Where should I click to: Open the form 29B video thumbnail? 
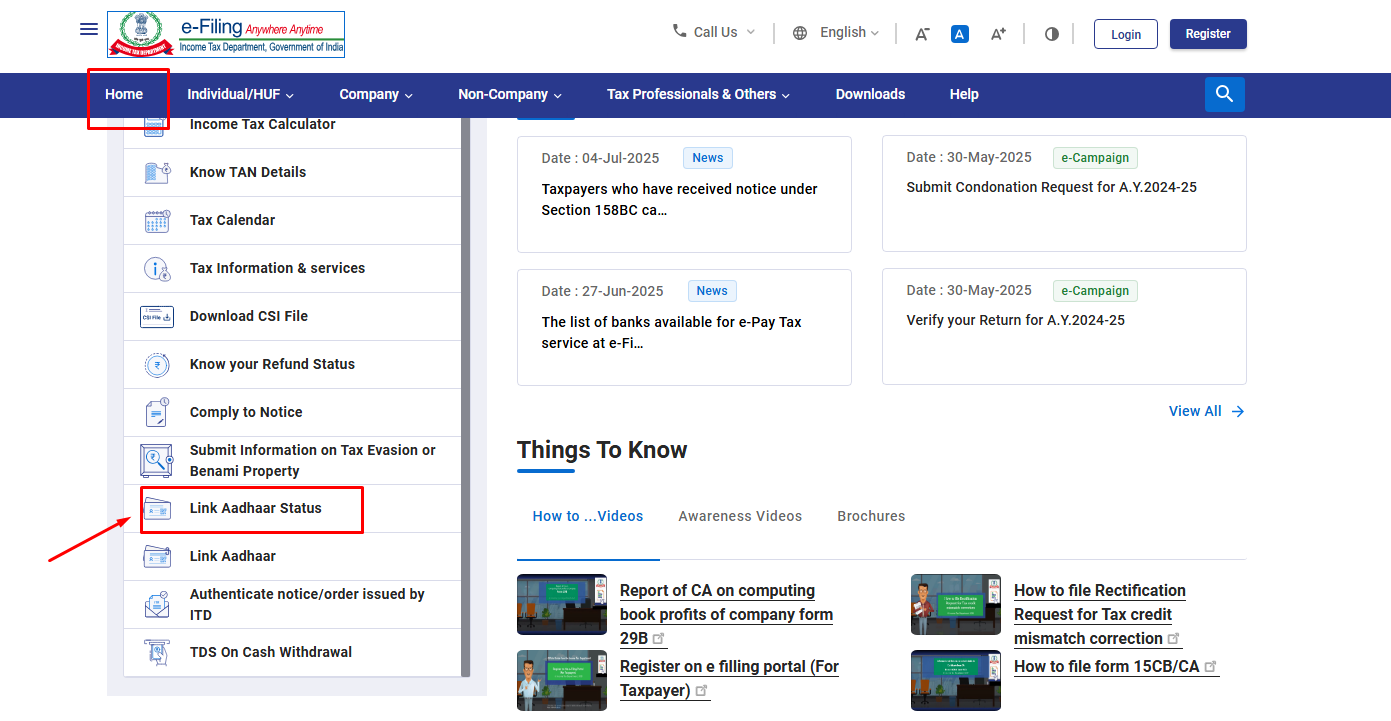click(x=561, y=604)
